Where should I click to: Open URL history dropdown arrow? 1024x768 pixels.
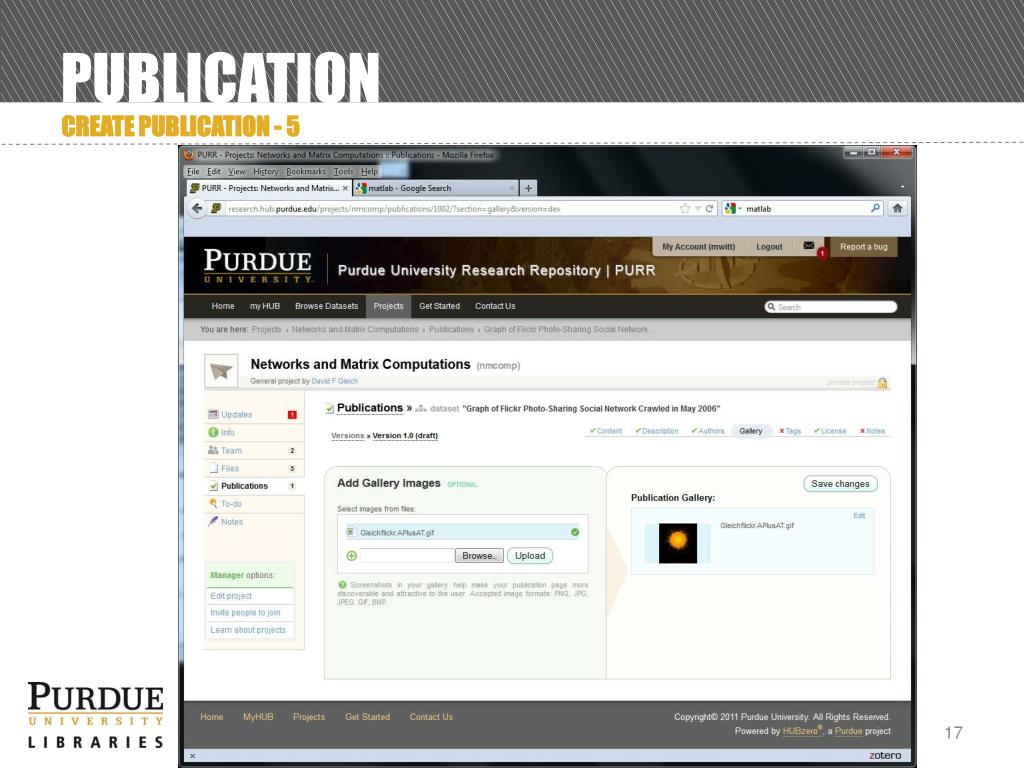click(x=697, y=208)
